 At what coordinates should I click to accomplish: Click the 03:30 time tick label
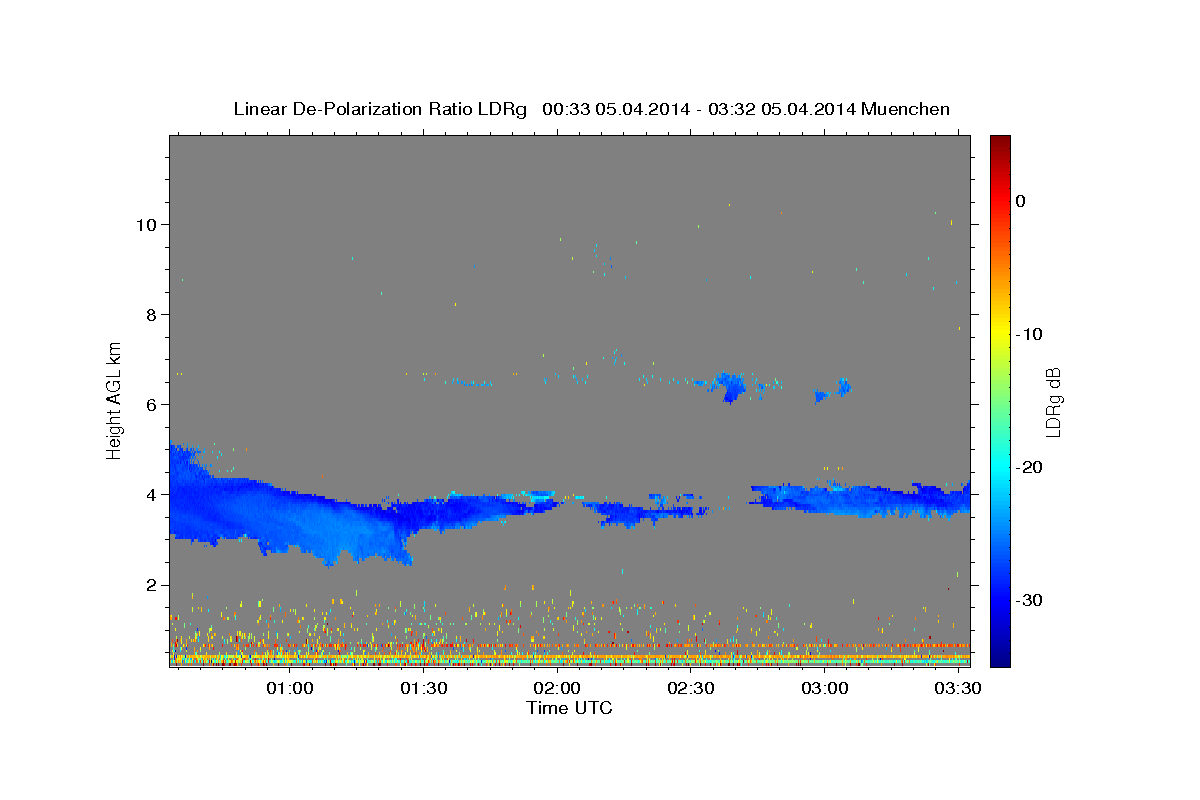click(x=958, y=689)
